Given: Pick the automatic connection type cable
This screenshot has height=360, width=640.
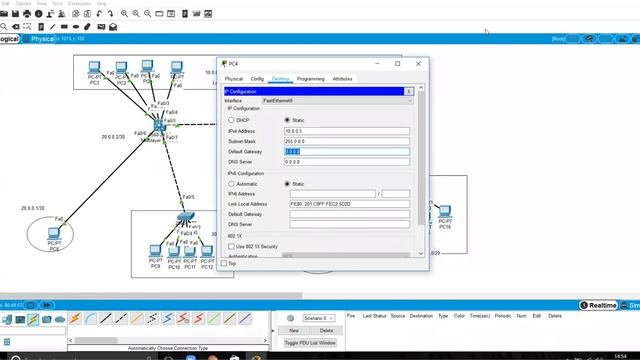Looking at the screenshot, I should (75, 318).
